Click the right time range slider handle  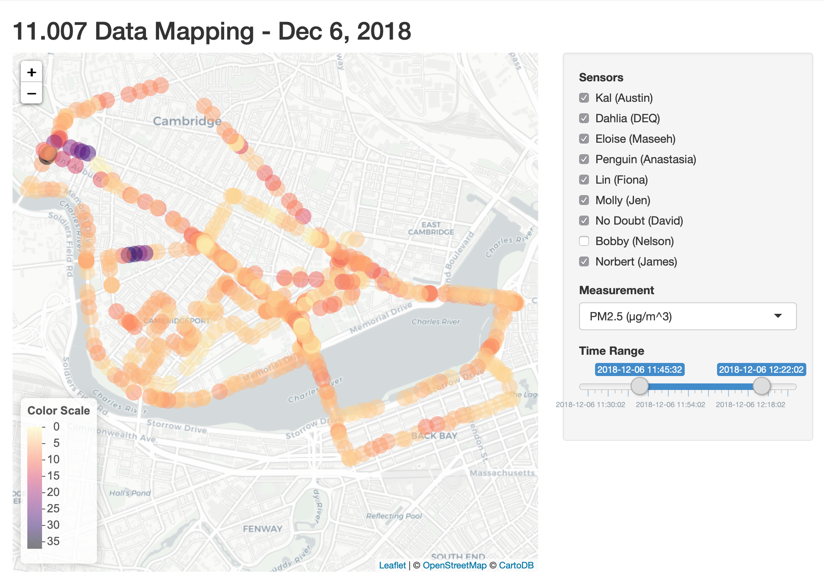pos(761,386)
